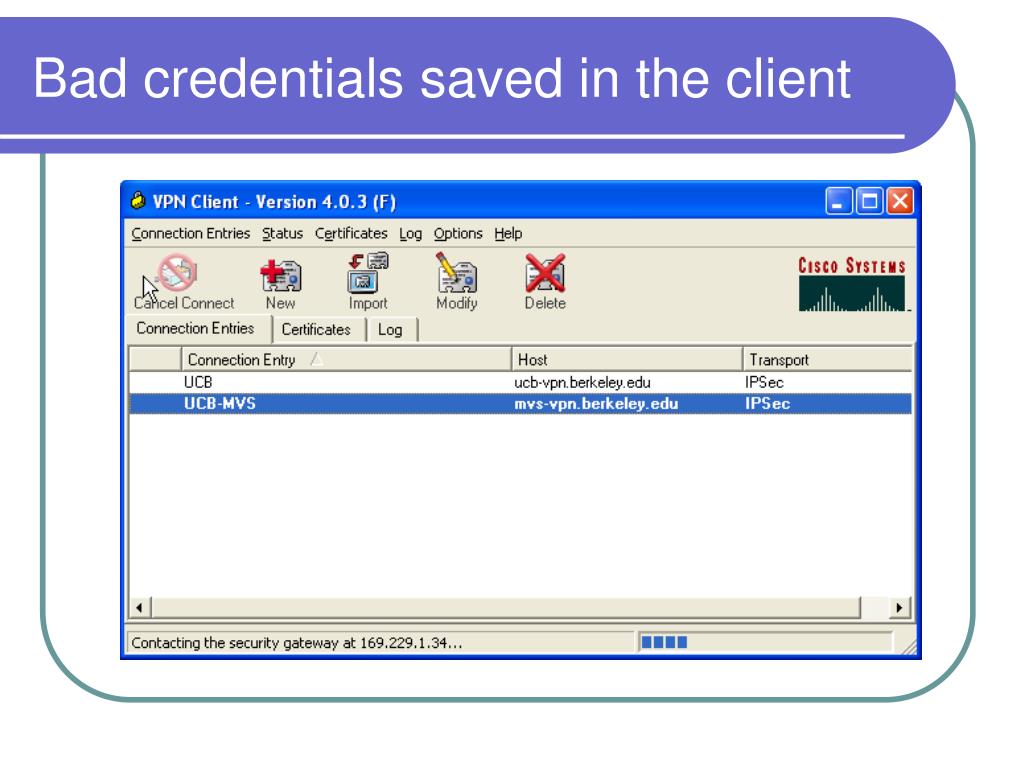The image size is (1024, 768).
Task: Open the Options menu
Action: point(458,234)
